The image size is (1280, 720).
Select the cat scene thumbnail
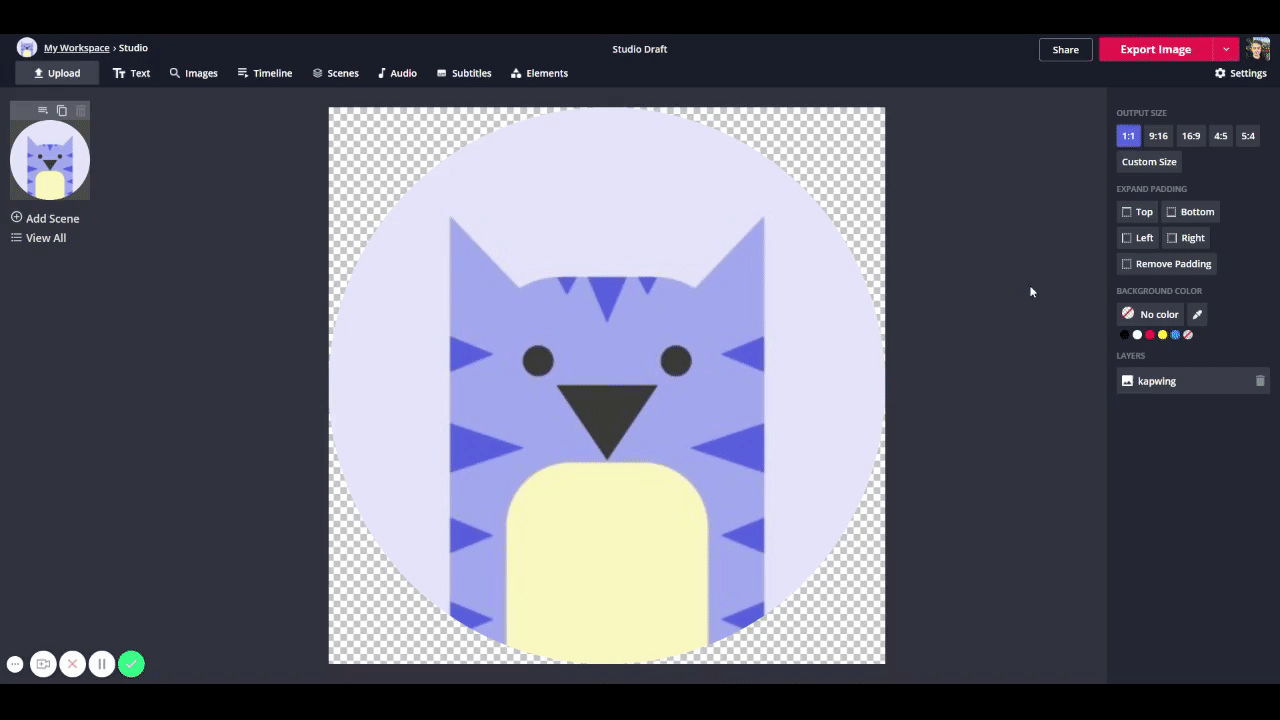coord(50,160)
